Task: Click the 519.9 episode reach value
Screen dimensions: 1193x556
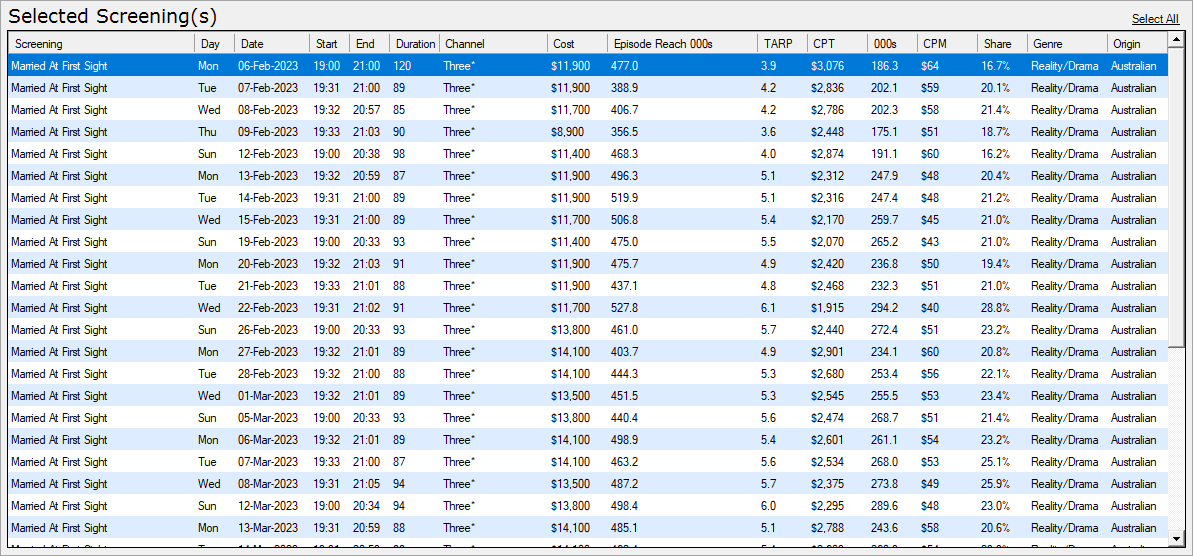Action: pos(625,198)
